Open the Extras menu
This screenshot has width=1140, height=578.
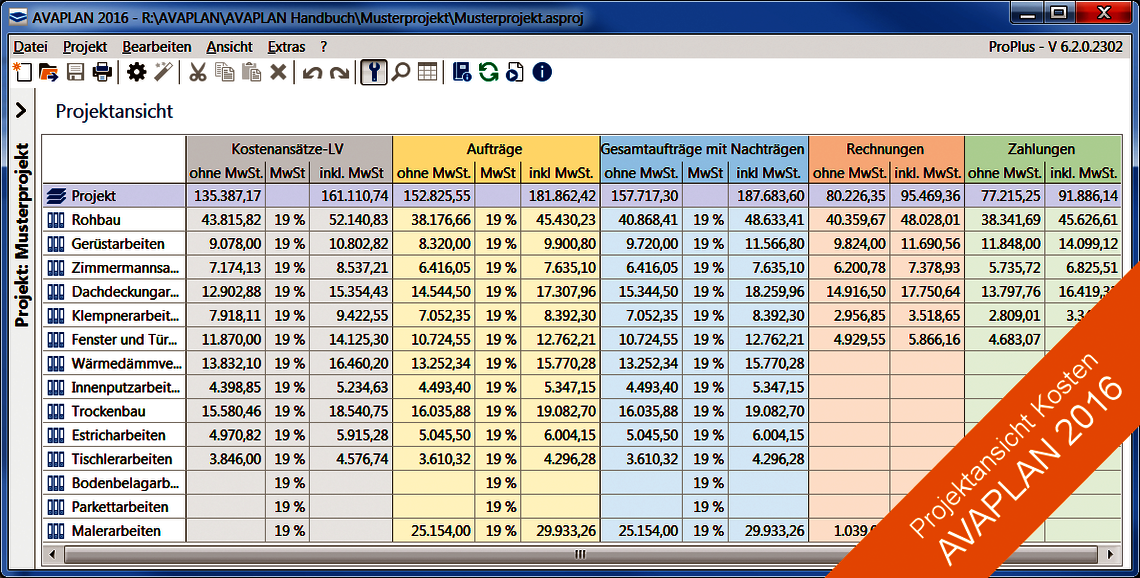pos(286,47)
